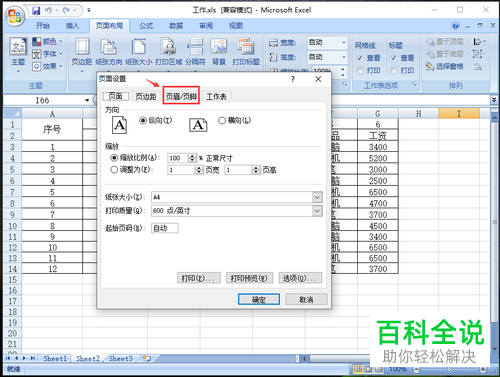Expand the formula bar

tap(494, 100)
